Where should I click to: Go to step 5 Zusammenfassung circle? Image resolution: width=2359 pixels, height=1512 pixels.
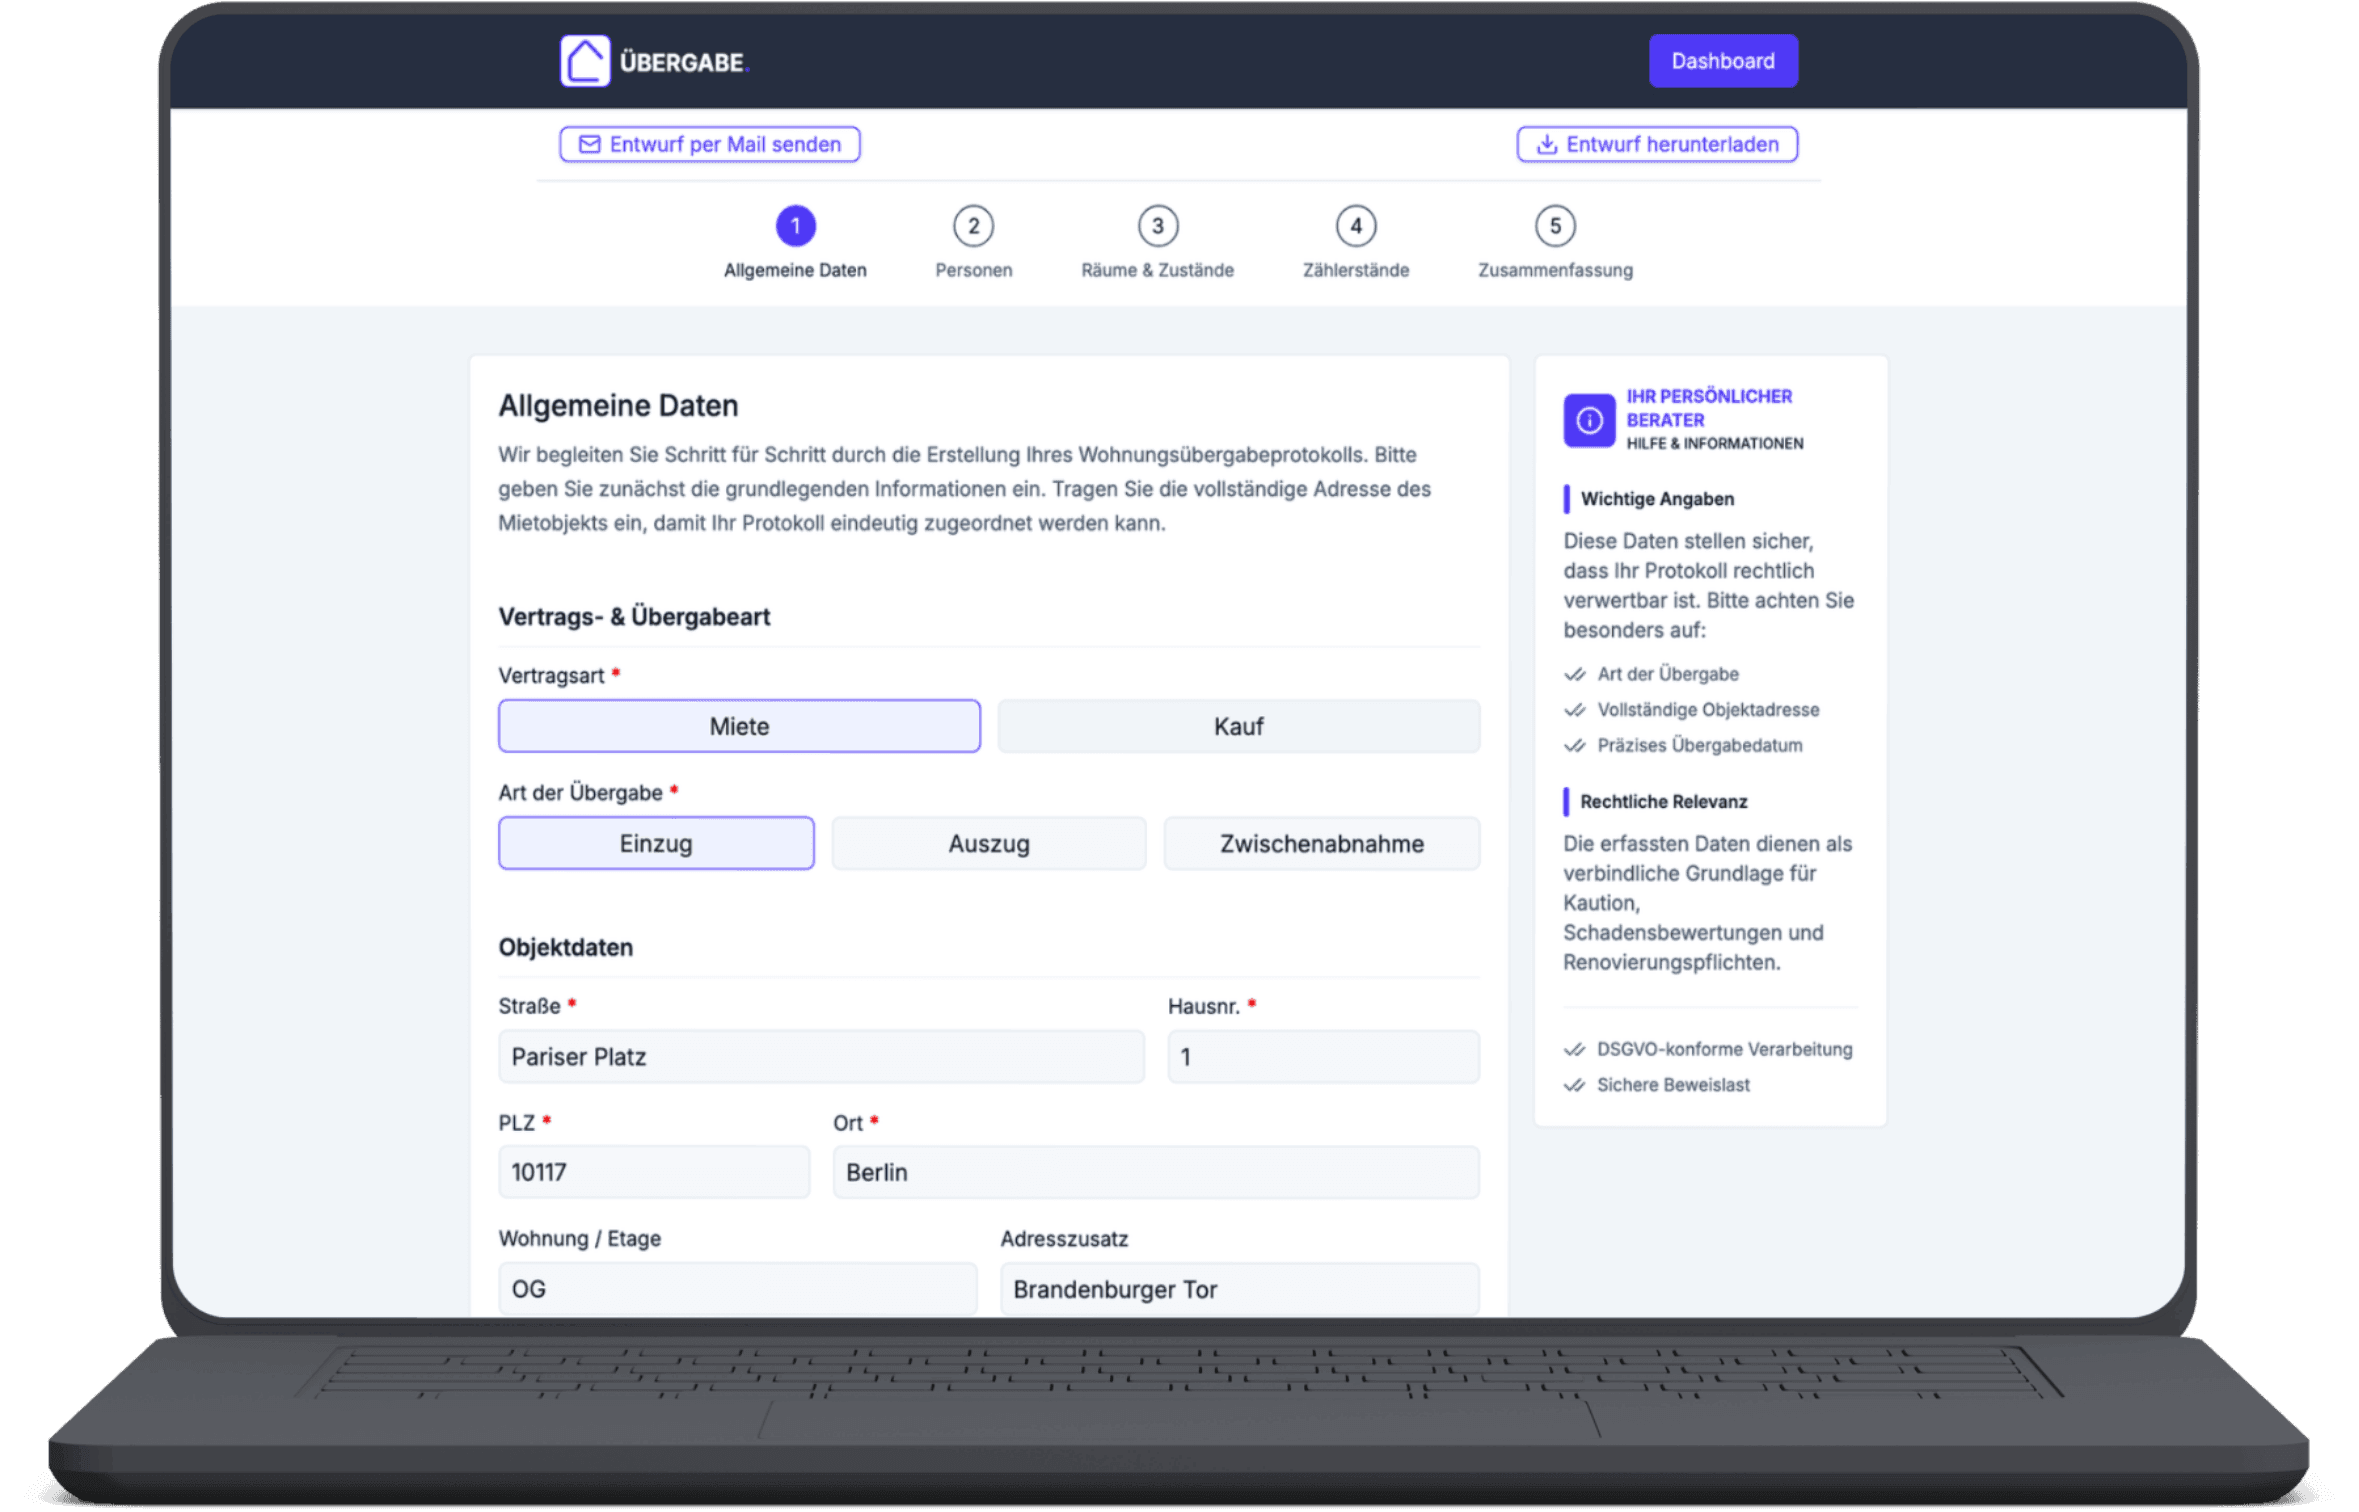[x=1555, y=226]
